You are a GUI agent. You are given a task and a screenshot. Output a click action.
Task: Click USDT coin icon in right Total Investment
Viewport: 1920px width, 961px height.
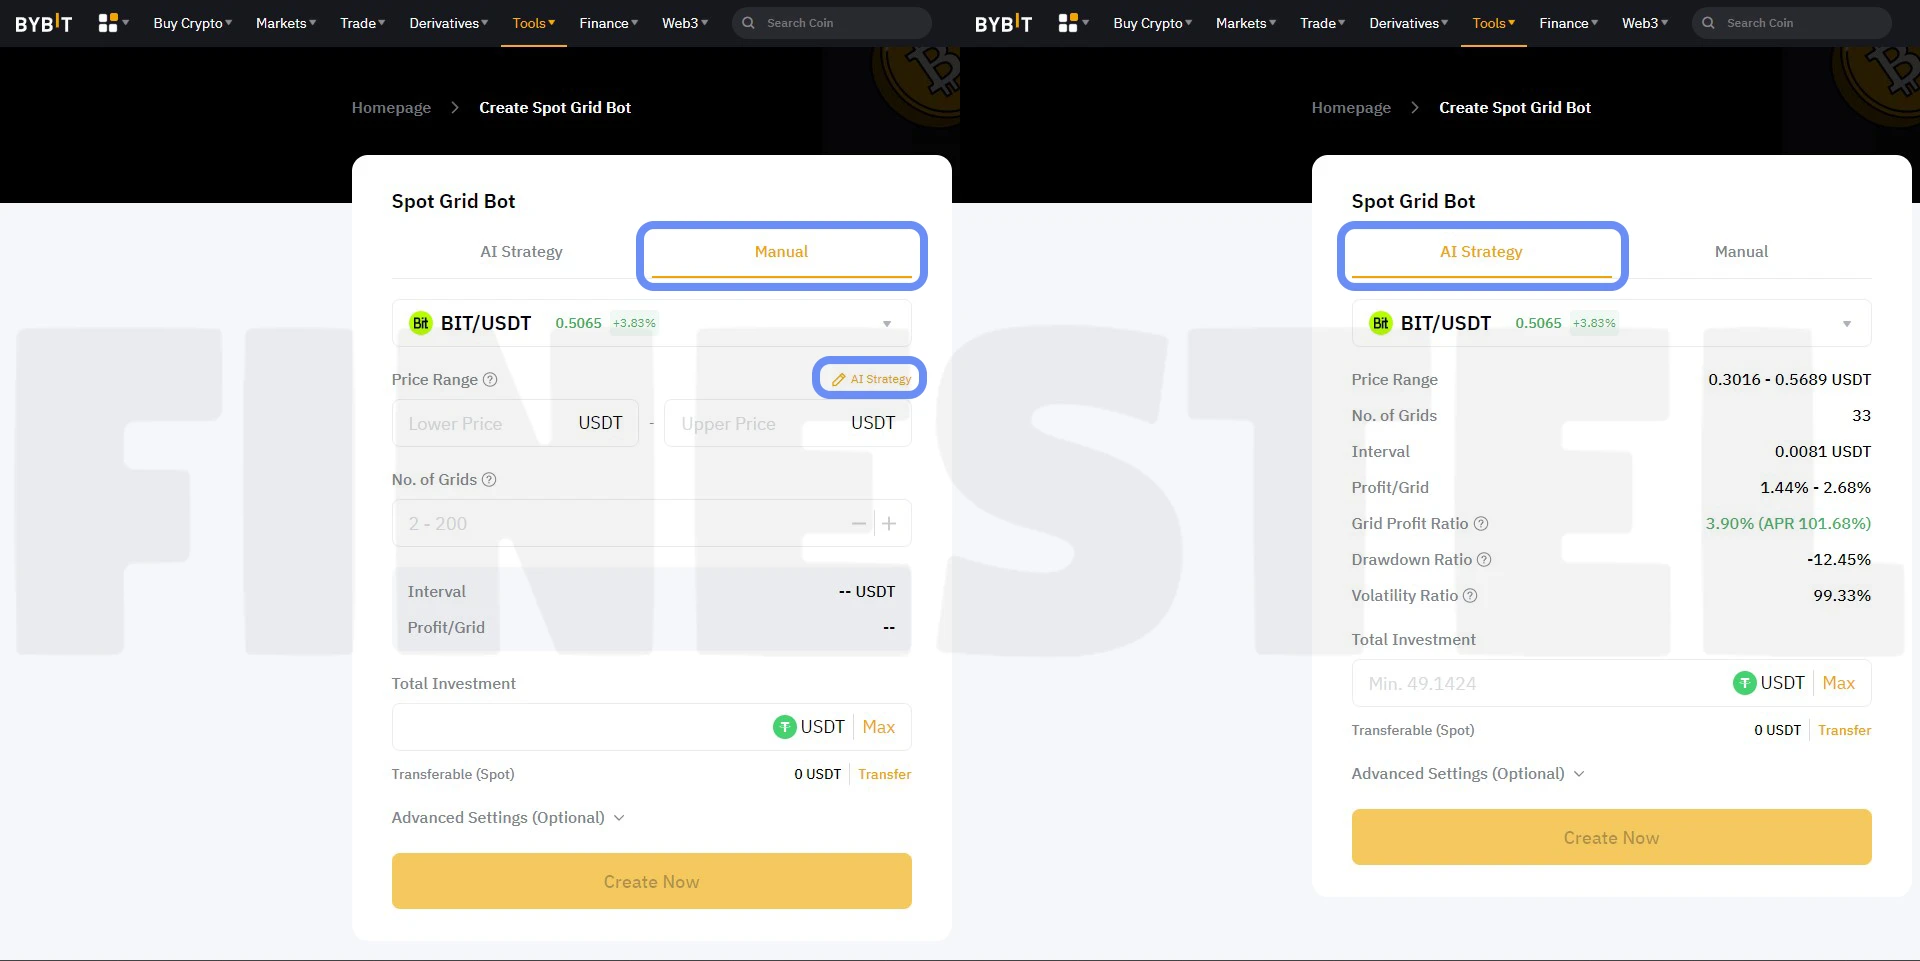pos(1745,683)
